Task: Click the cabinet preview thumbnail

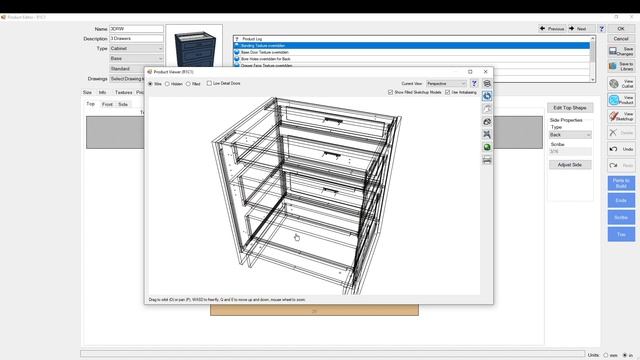Action: (x=194, y=46)
